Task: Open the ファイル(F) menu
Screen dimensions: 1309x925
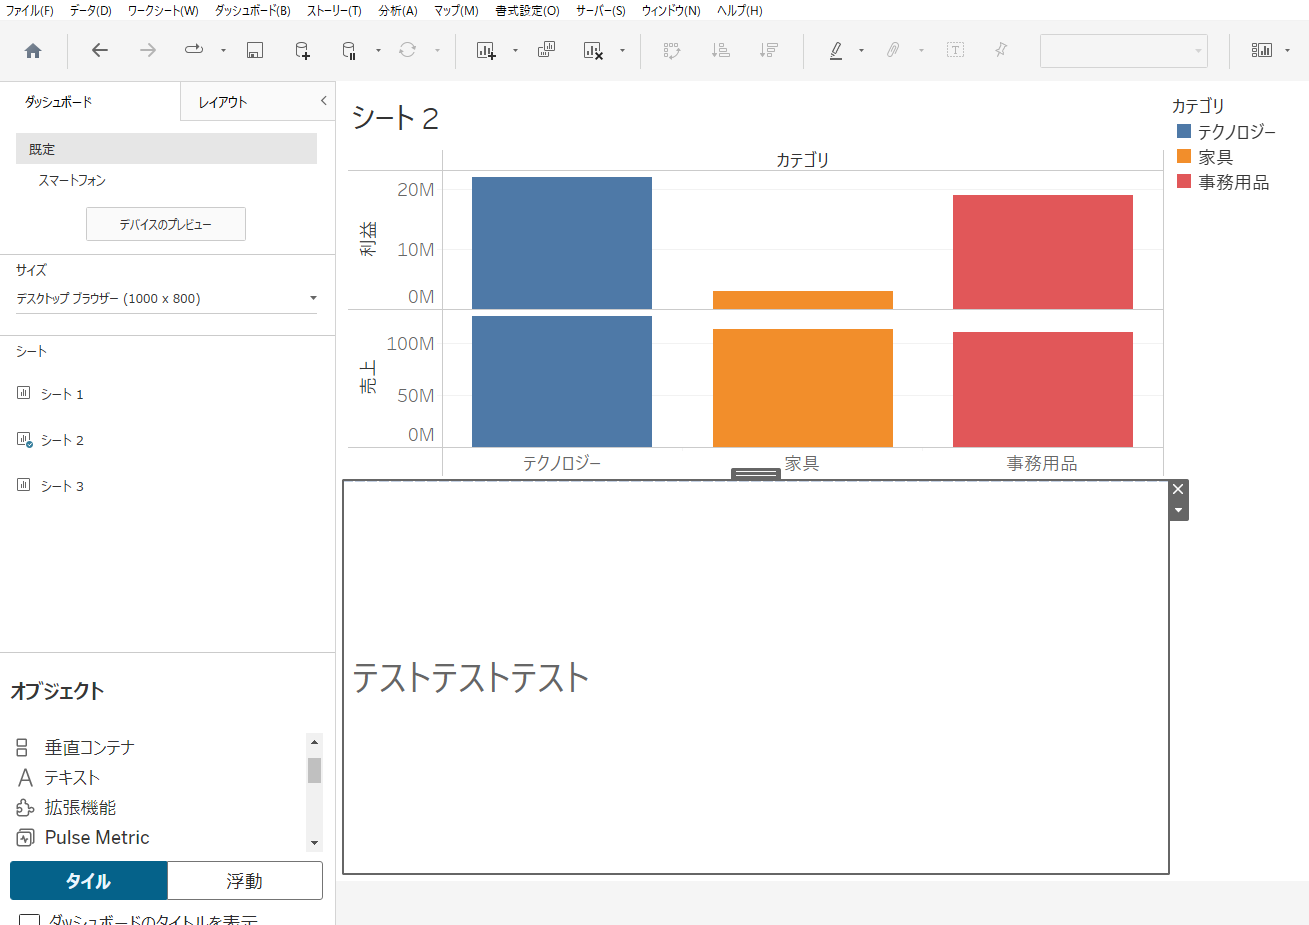Action: pos(30,10)
